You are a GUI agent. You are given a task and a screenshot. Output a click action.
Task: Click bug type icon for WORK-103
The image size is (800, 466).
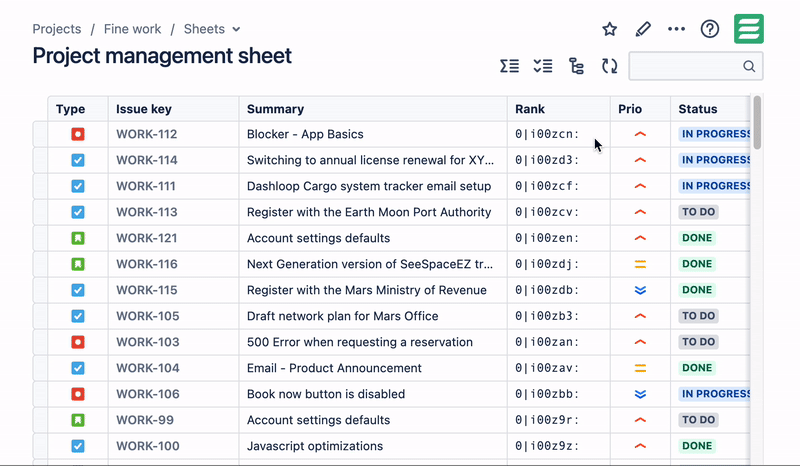click(78, 342)
